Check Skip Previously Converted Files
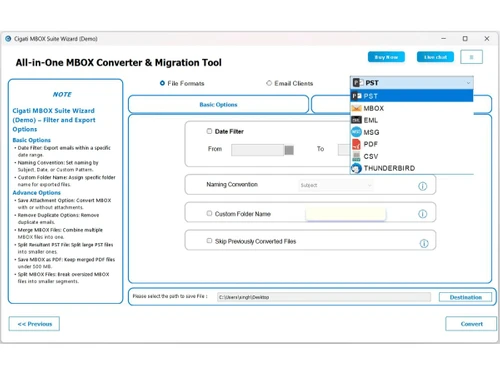Viewport: 500px width, 375px height. [209, 241]
